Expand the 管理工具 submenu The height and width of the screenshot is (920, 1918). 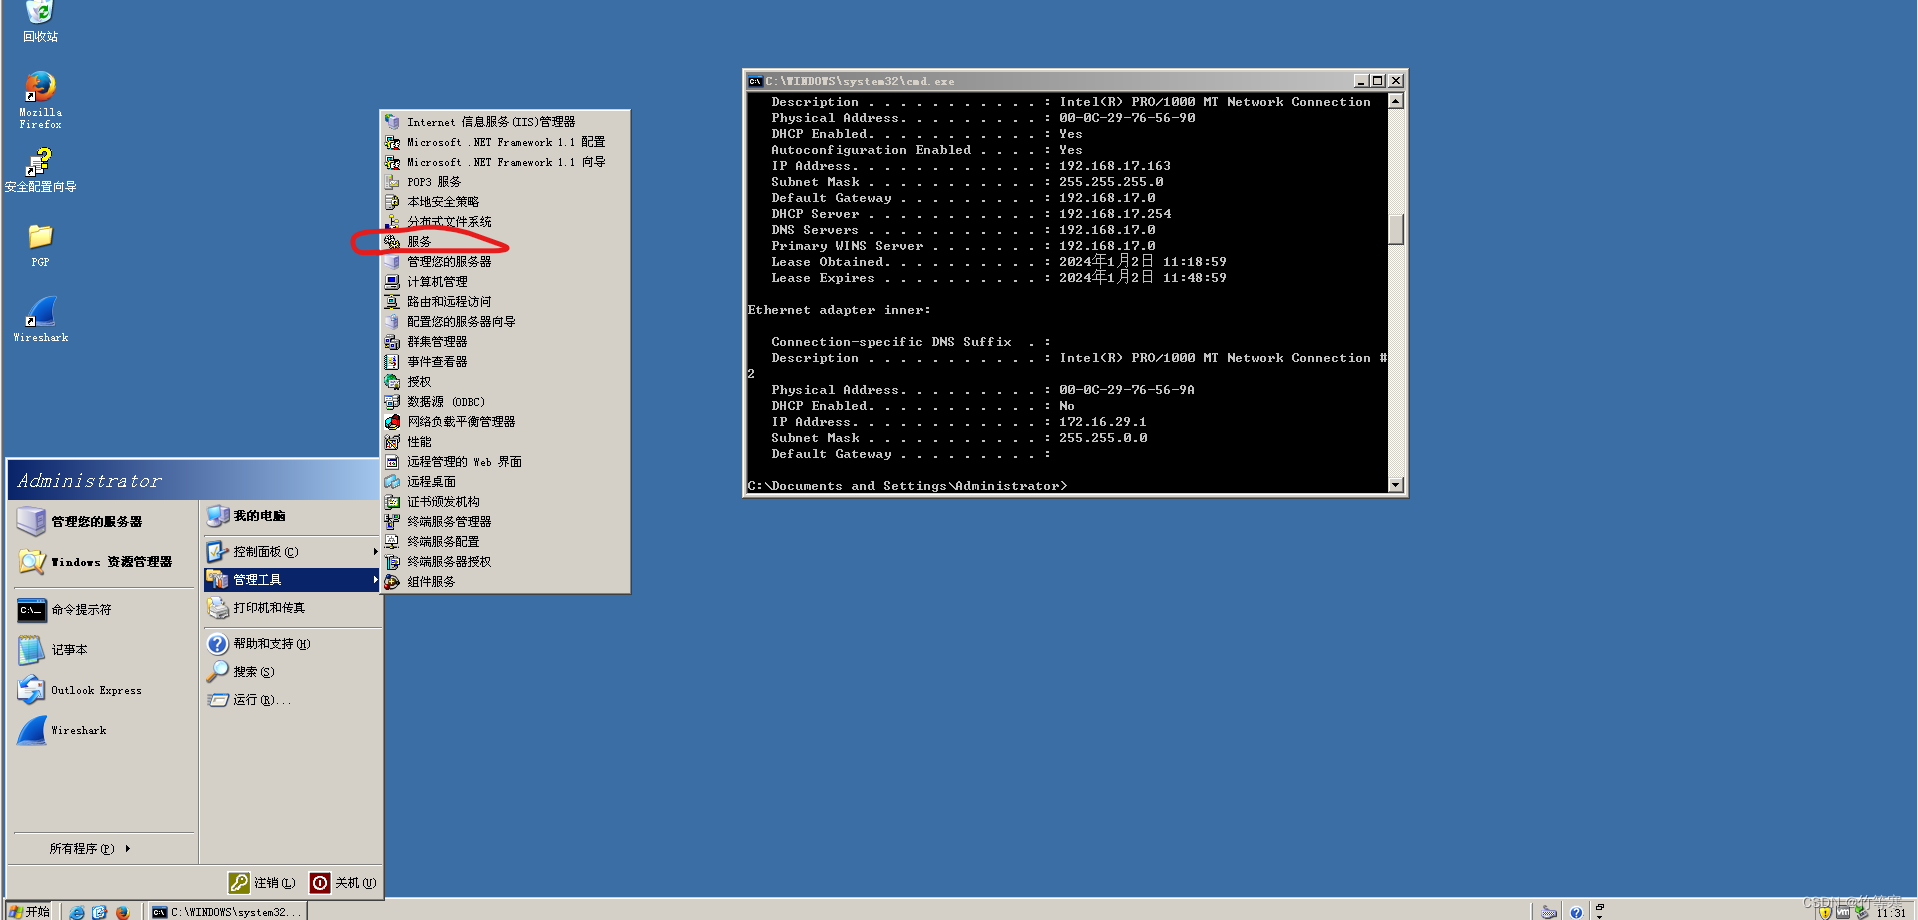tap(292, 580)
